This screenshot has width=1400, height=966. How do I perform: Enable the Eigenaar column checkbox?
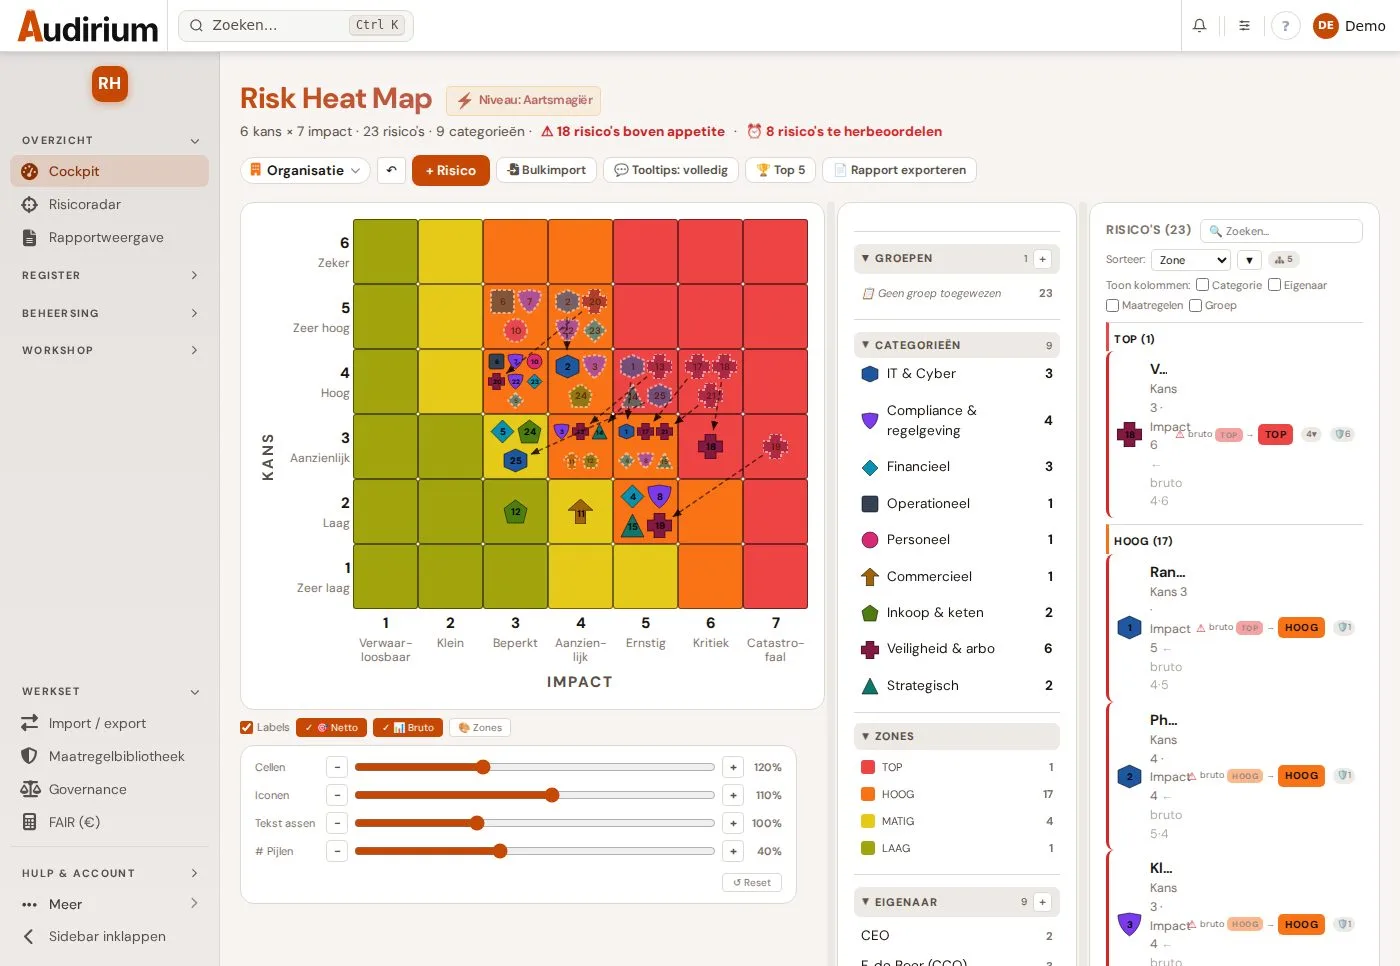[1275, 285]
